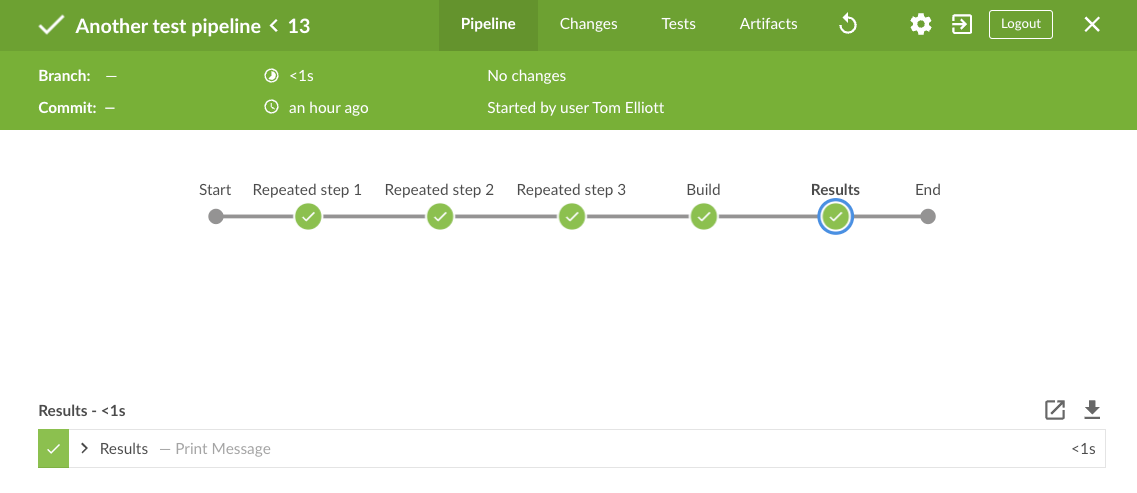Select the Repeated step 2 stage node

440,216
